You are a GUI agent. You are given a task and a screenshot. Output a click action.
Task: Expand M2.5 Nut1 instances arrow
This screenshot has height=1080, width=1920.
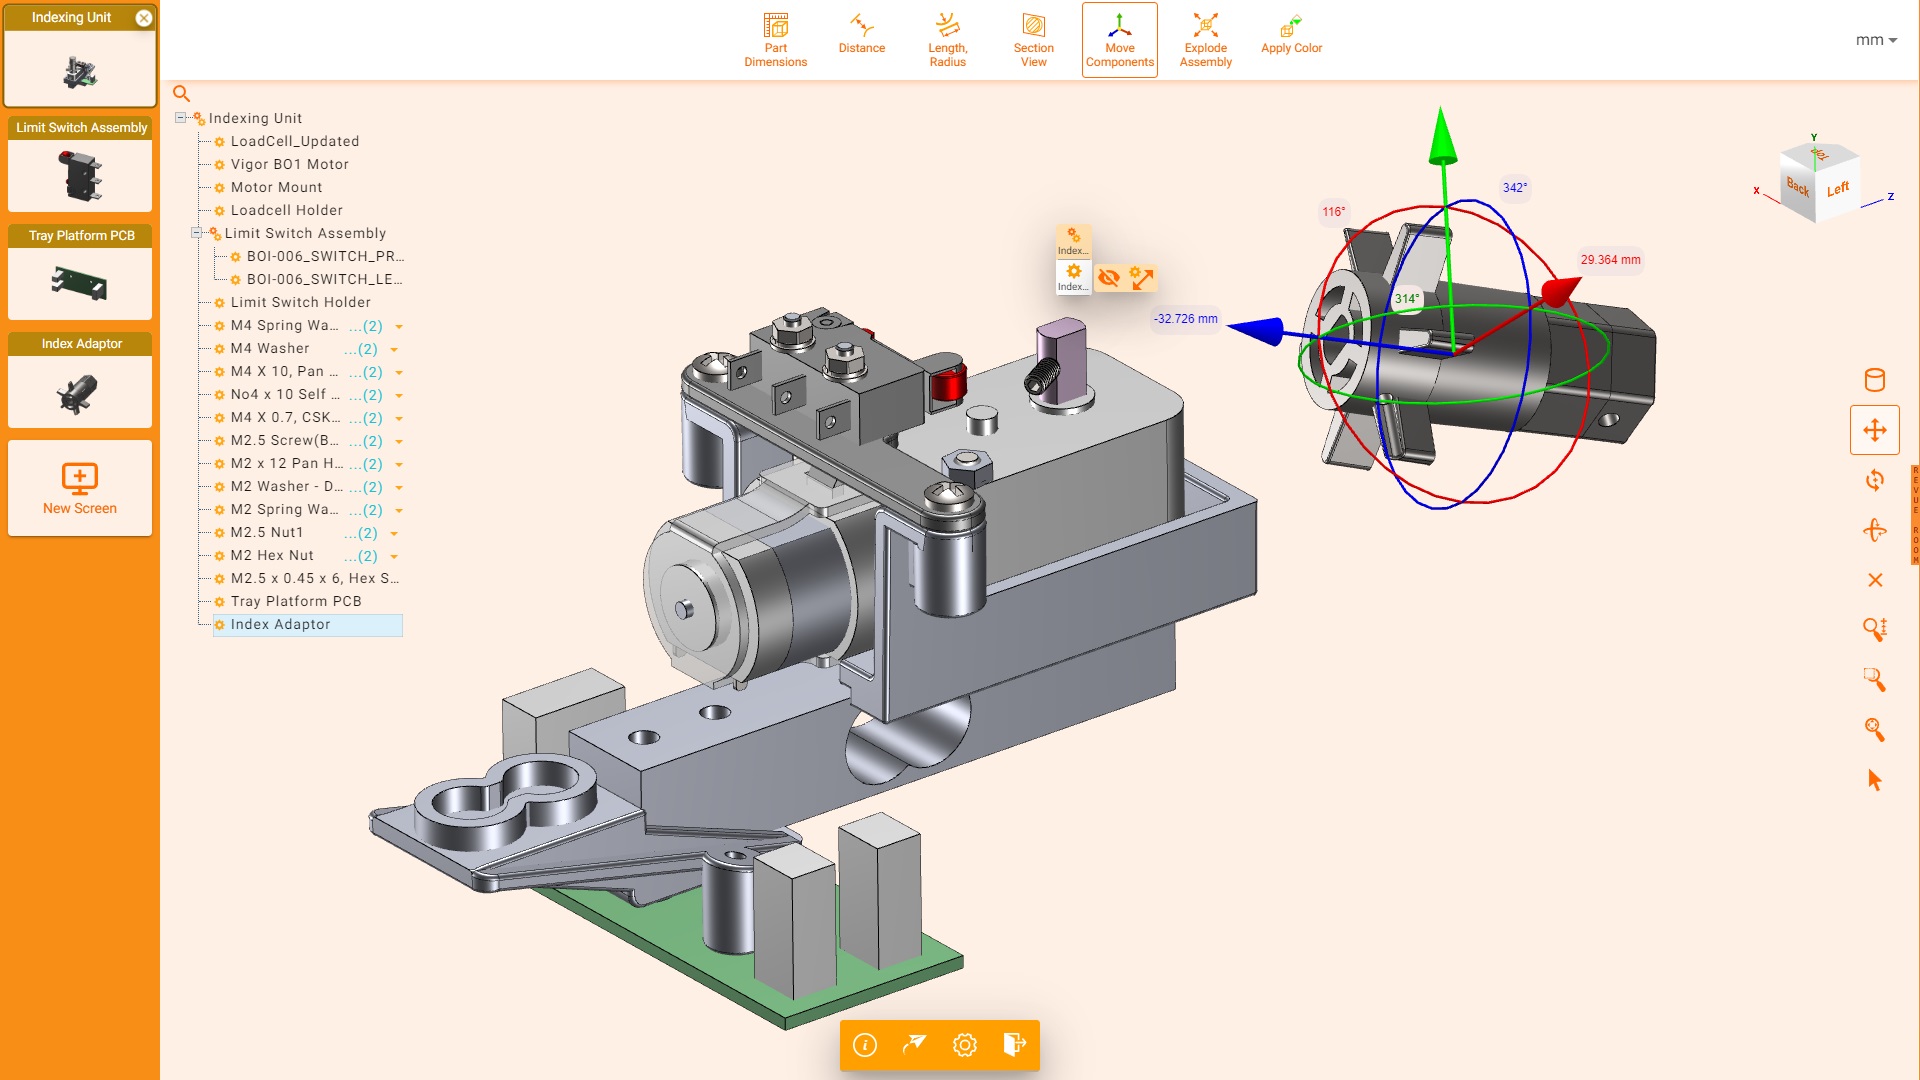[394, 534]
